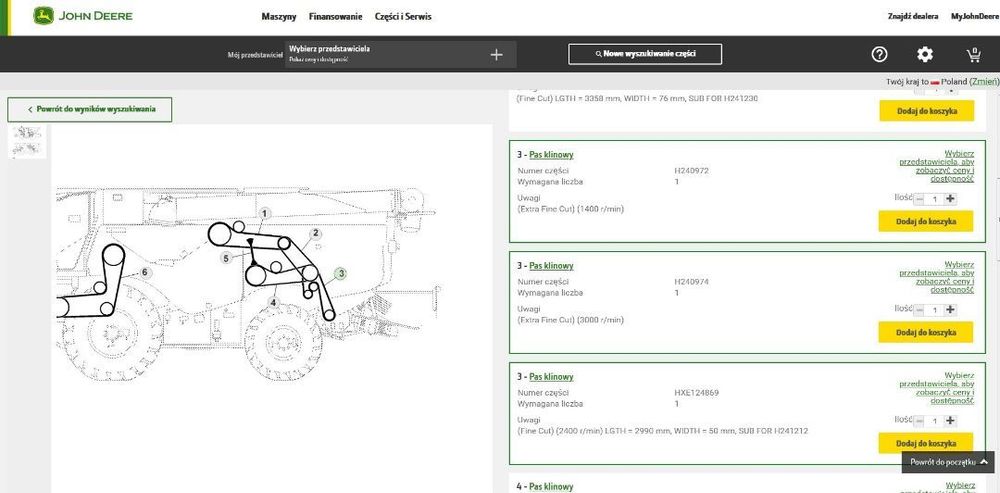The image size is (1000, 493).
Task: Click plus icon to choose a representative
Action: [496, 55]
